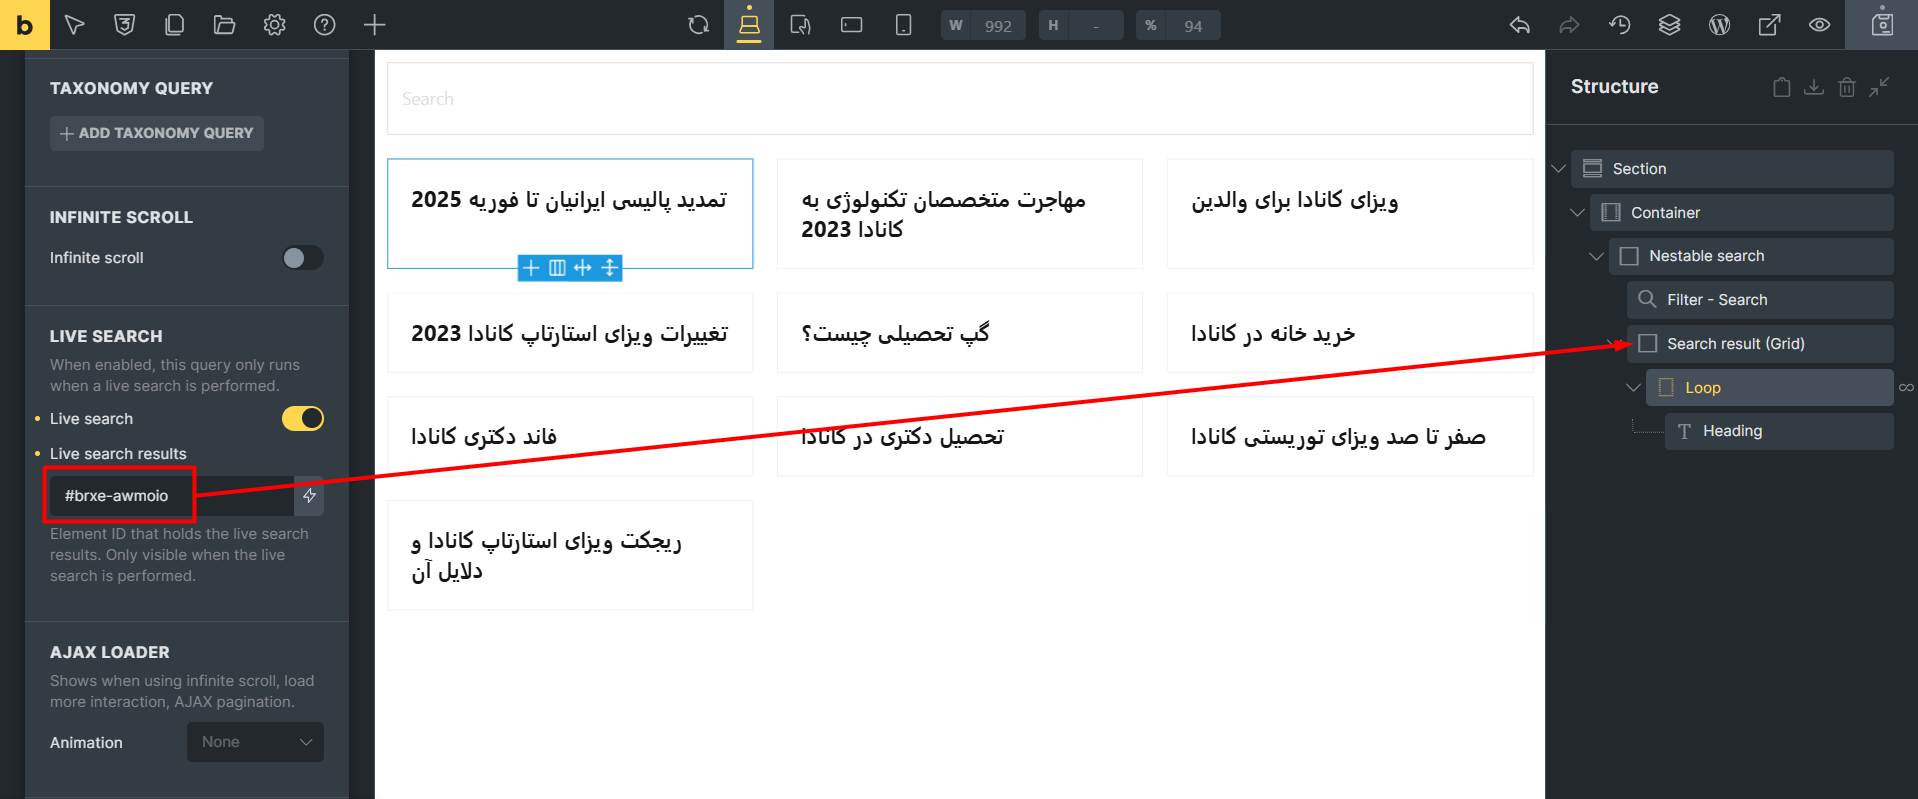The image size is (1918, 799).
Task: Click the undo arrow icon
Action: pos(1520,25)
